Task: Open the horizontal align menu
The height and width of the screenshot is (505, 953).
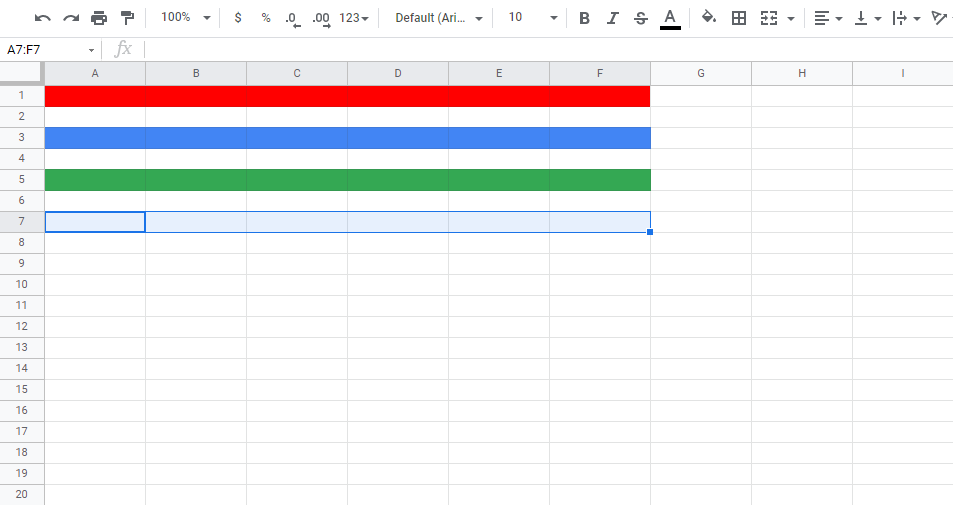Action: click(827, 18)
